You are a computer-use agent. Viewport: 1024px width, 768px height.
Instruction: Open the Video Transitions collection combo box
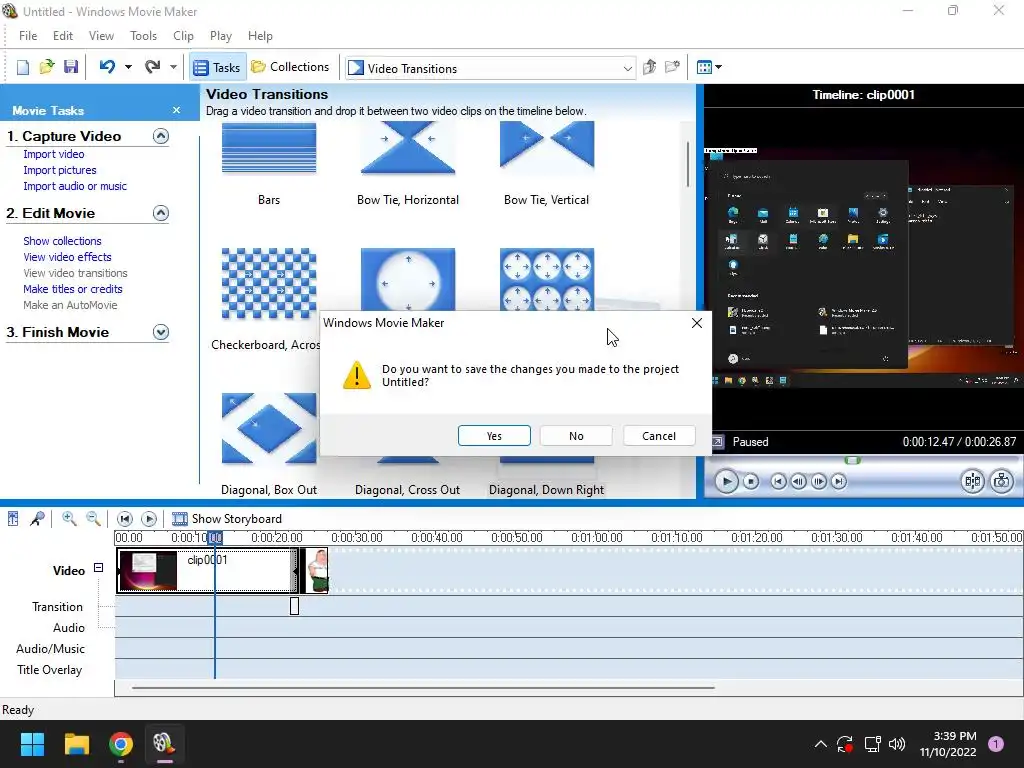point(490,68)
